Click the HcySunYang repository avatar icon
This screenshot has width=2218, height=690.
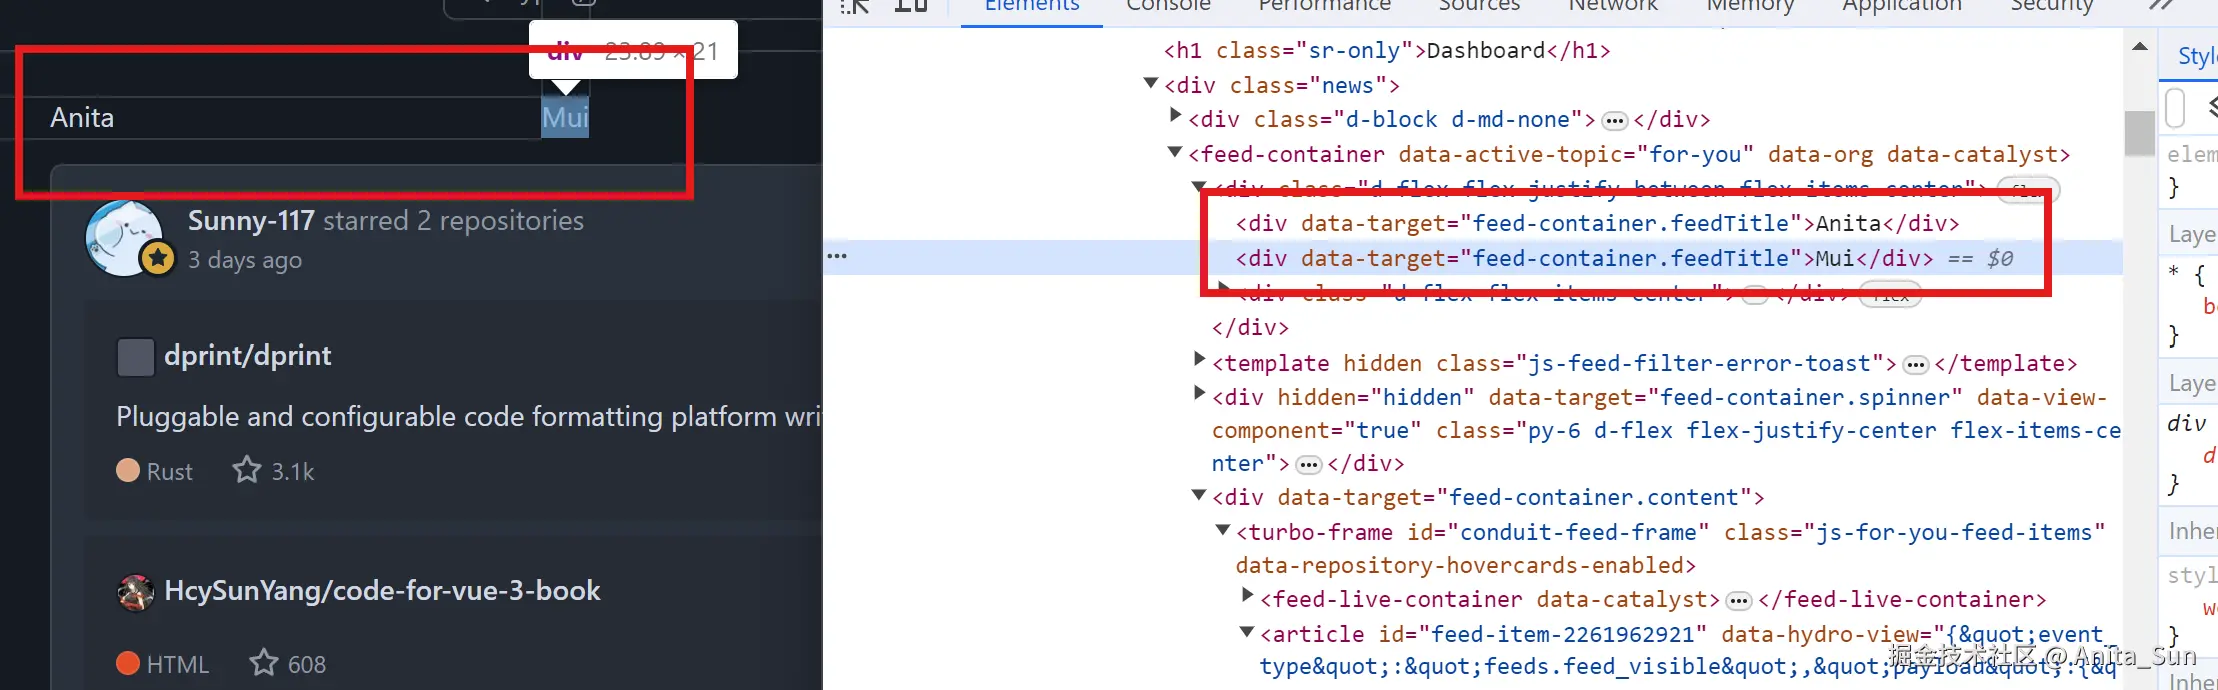point(135,592)
